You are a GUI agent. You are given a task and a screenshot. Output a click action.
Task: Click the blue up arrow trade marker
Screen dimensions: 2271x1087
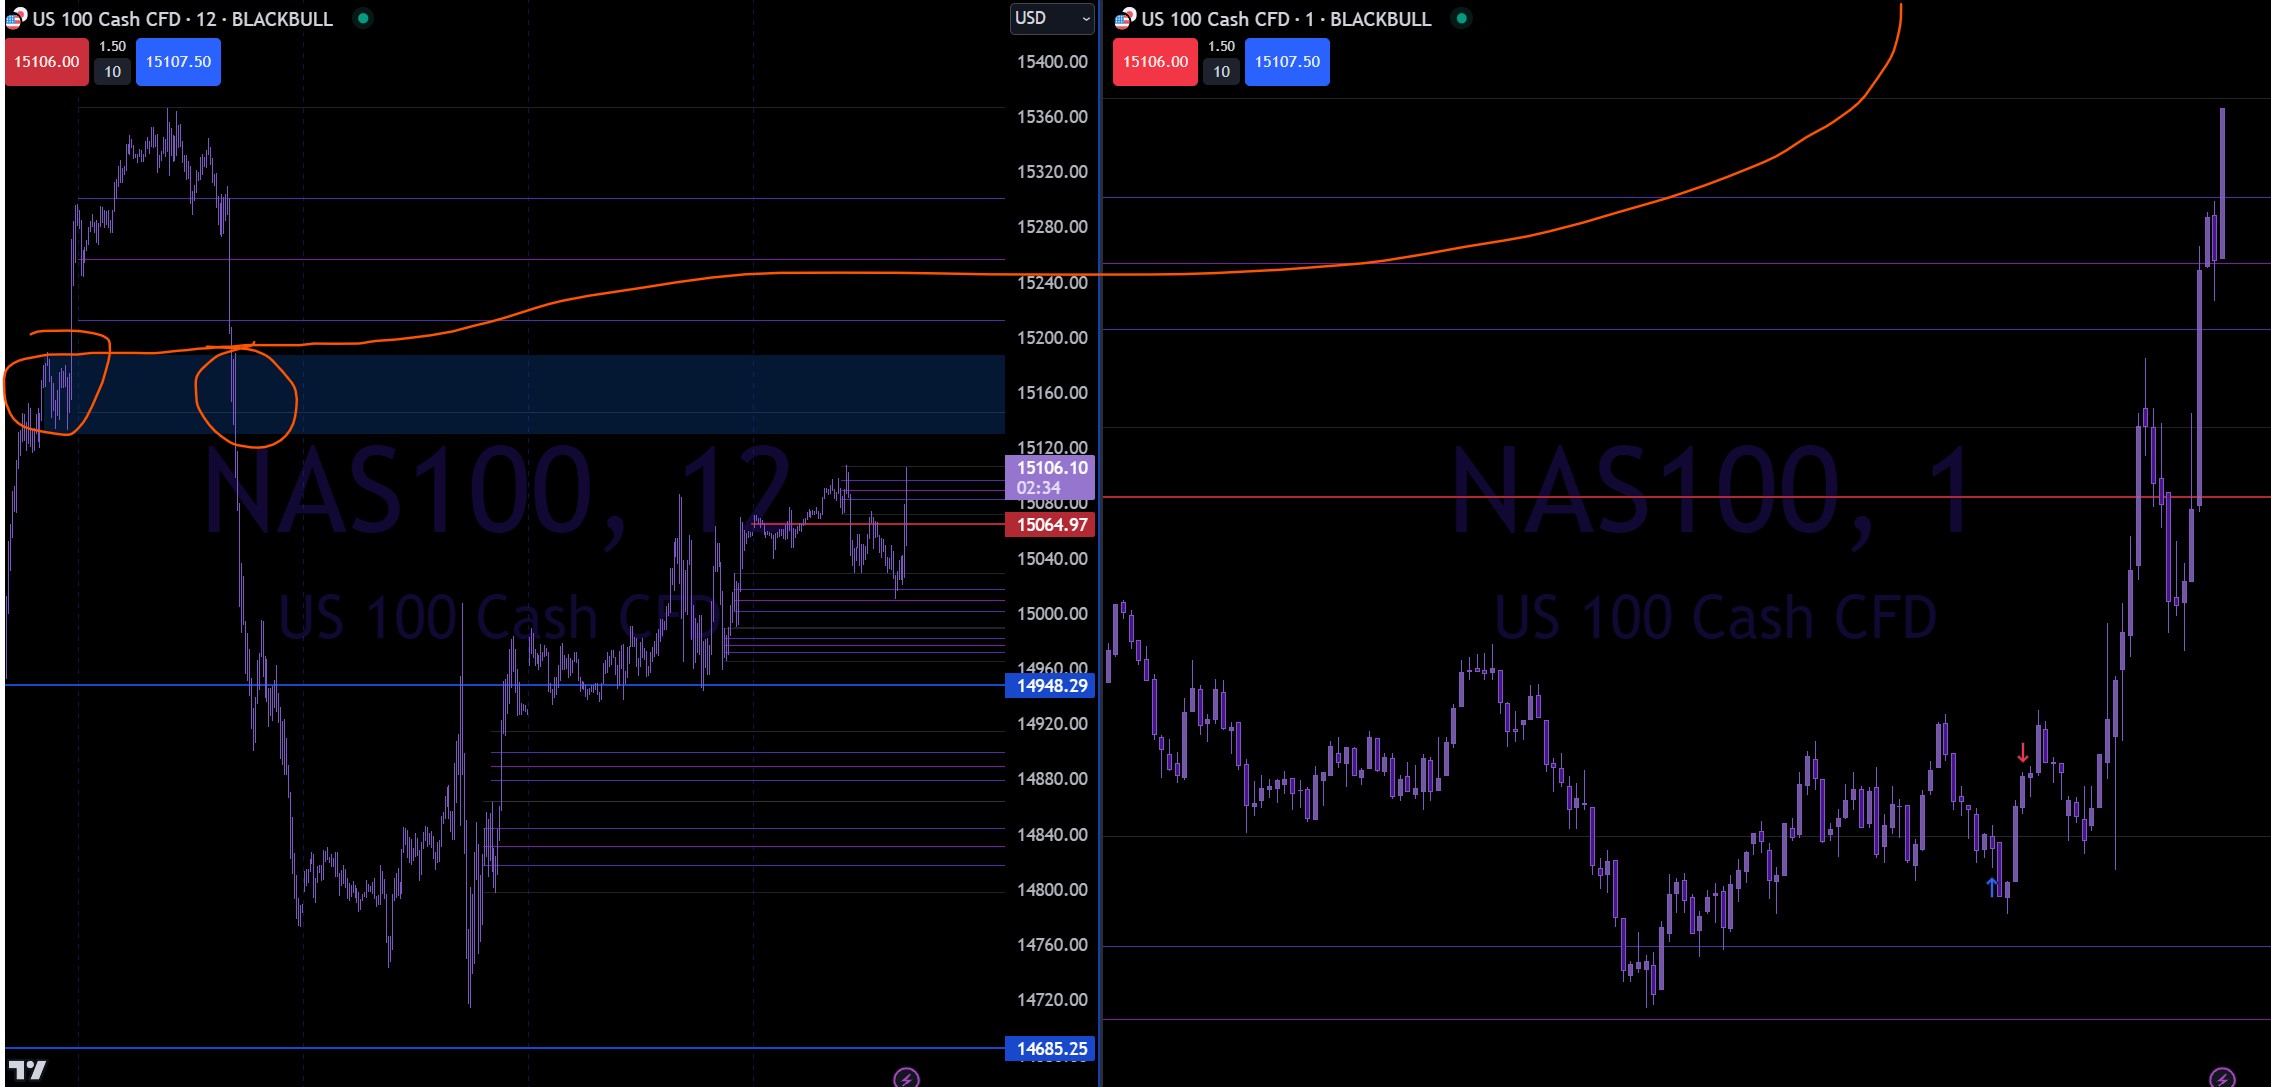1991,886
